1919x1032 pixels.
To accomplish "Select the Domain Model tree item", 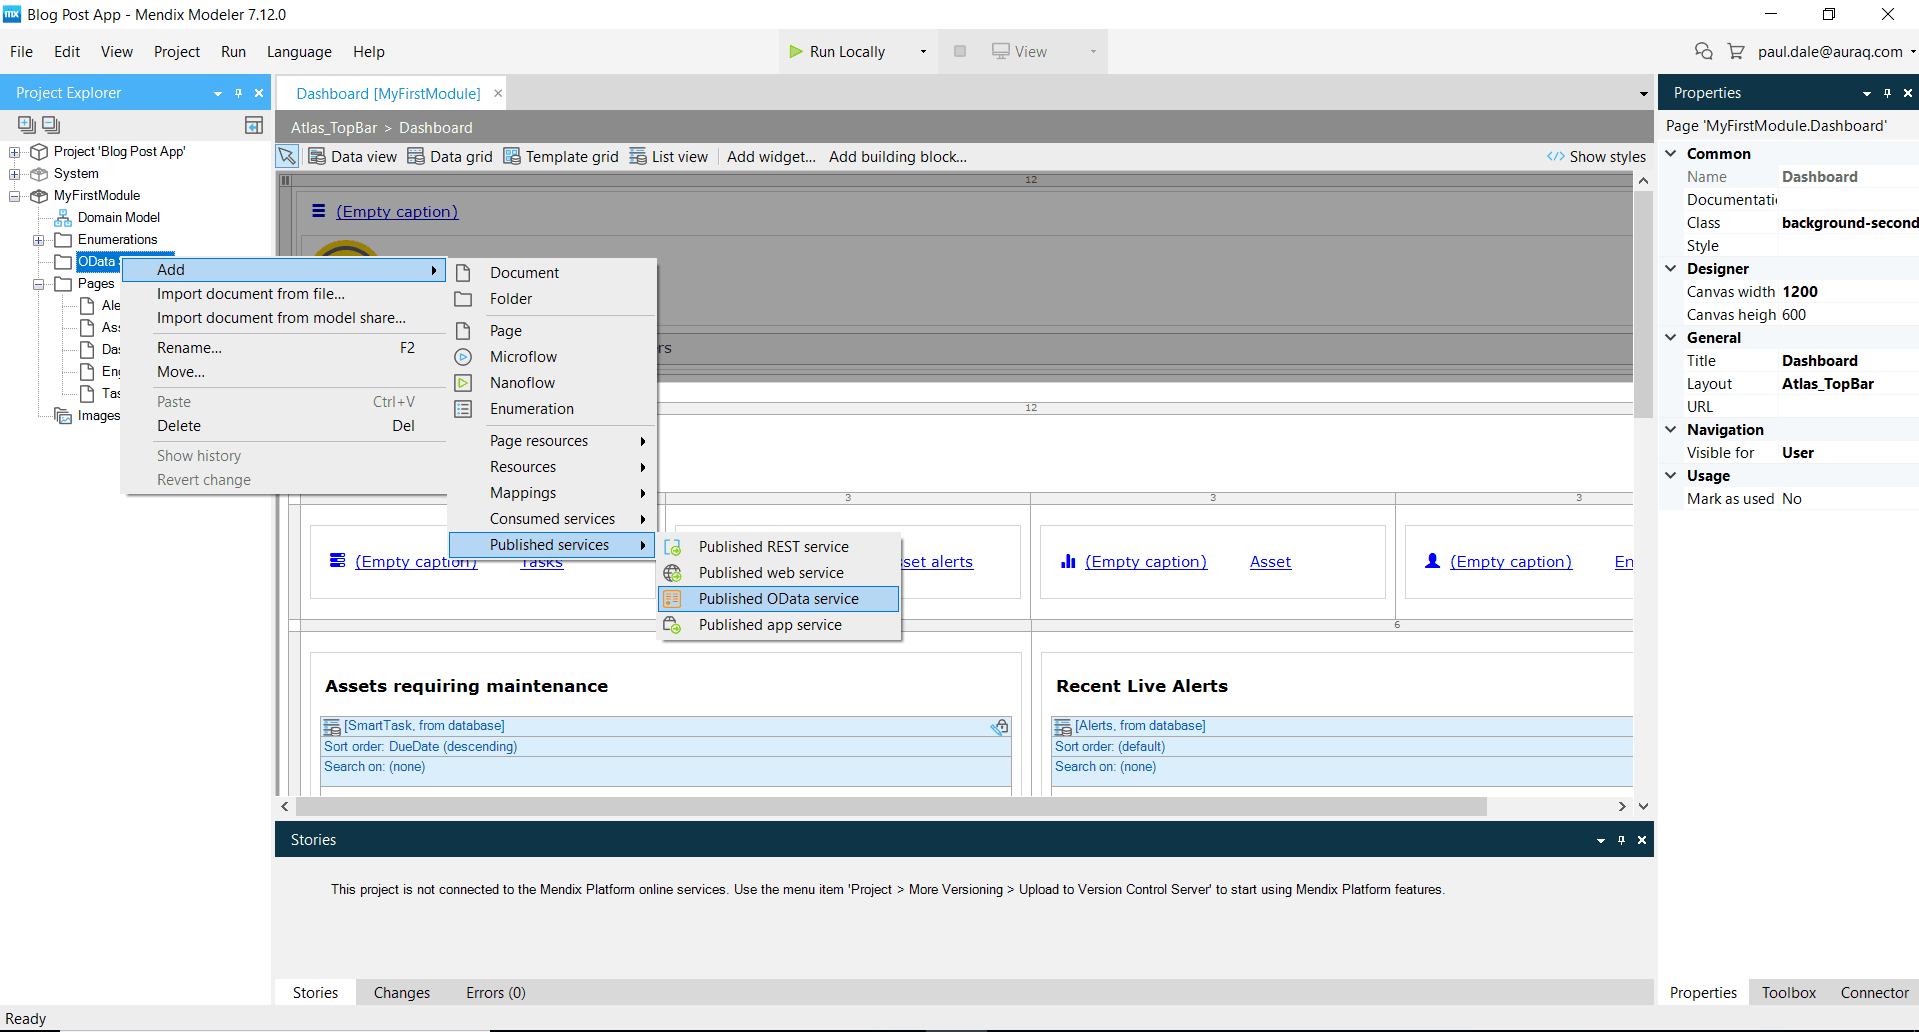I will coord(118,217).
